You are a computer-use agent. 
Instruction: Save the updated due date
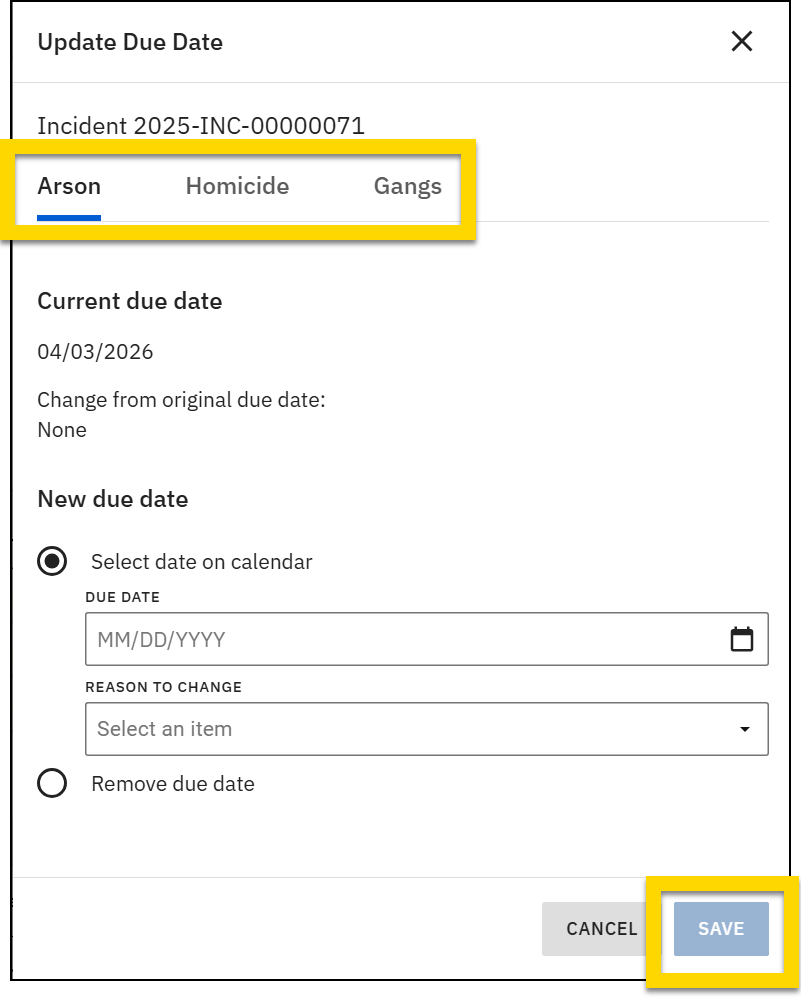[719, 928]
